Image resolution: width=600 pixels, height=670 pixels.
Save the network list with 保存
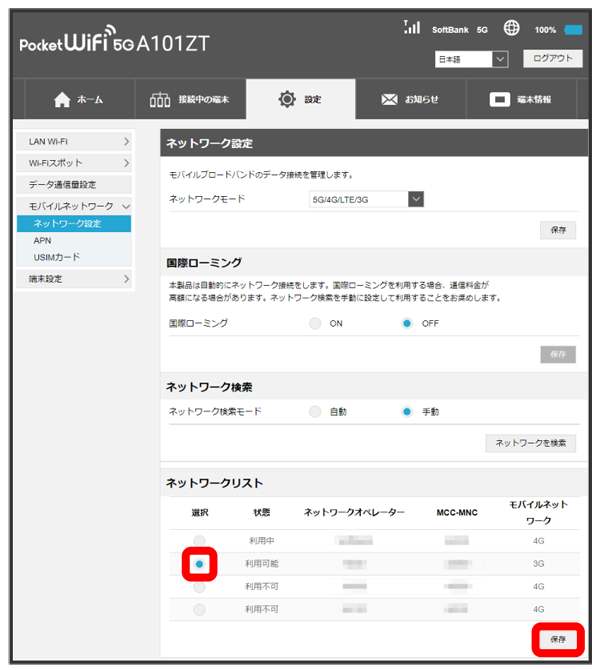coord(556,638)
